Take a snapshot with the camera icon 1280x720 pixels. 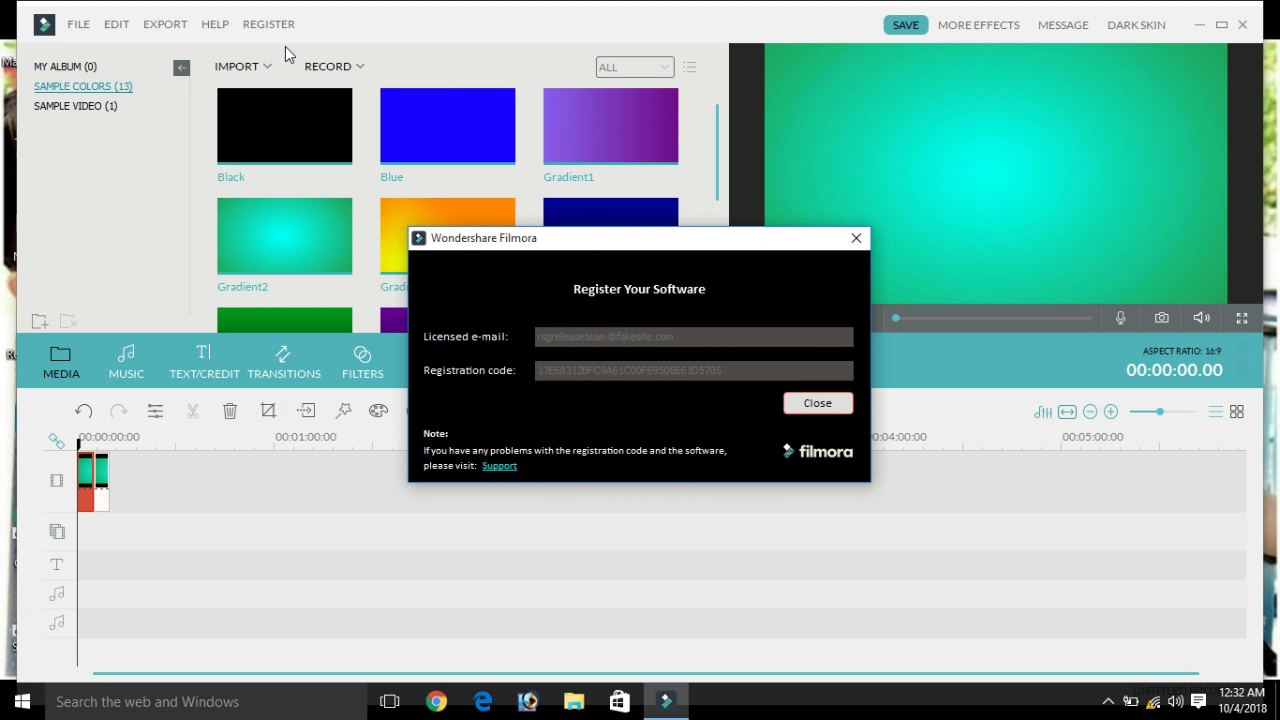tap(1161, 318)
